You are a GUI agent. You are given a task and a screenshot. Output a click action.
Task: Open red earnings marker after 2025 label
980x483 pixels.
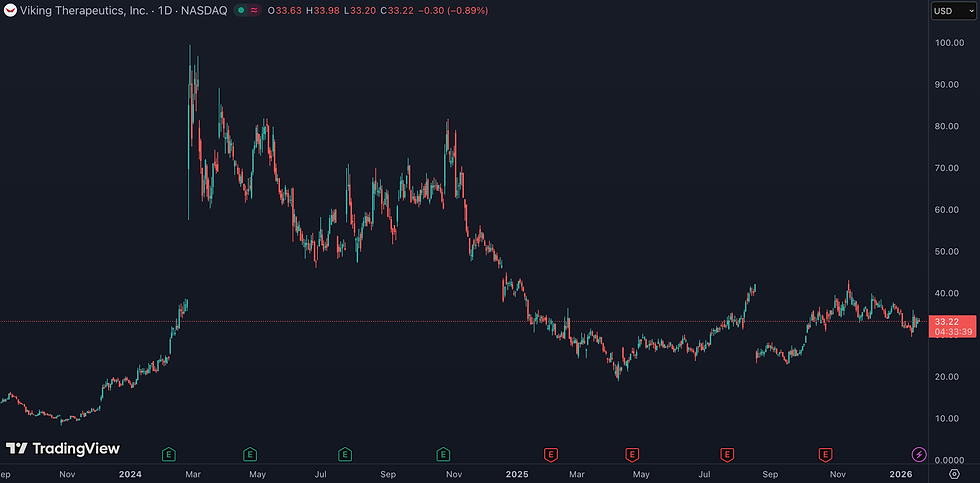[x=550, y=454]
